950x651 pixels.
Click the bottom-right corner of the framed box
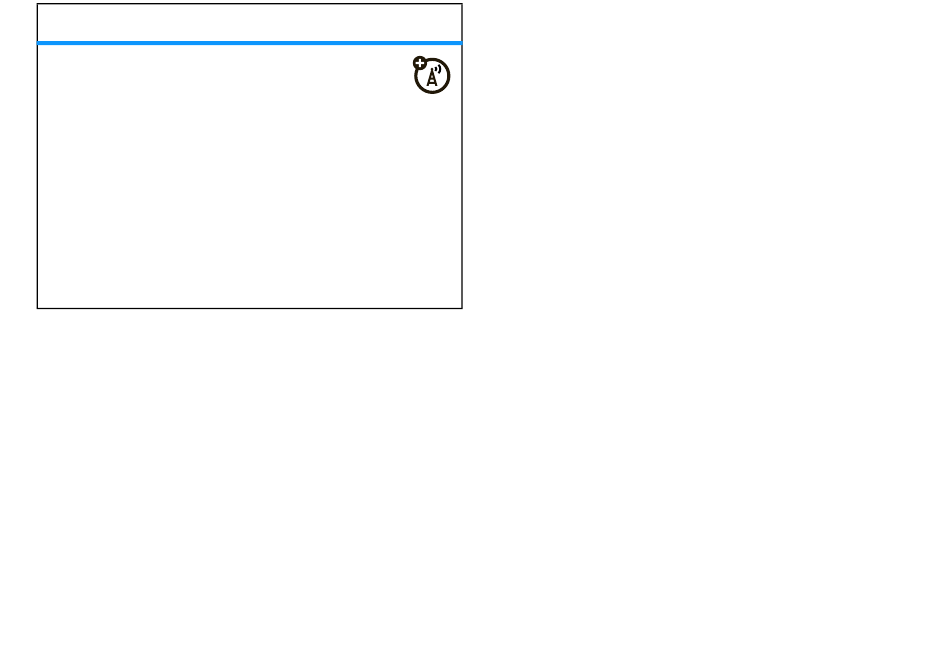[x=462, y=308]
